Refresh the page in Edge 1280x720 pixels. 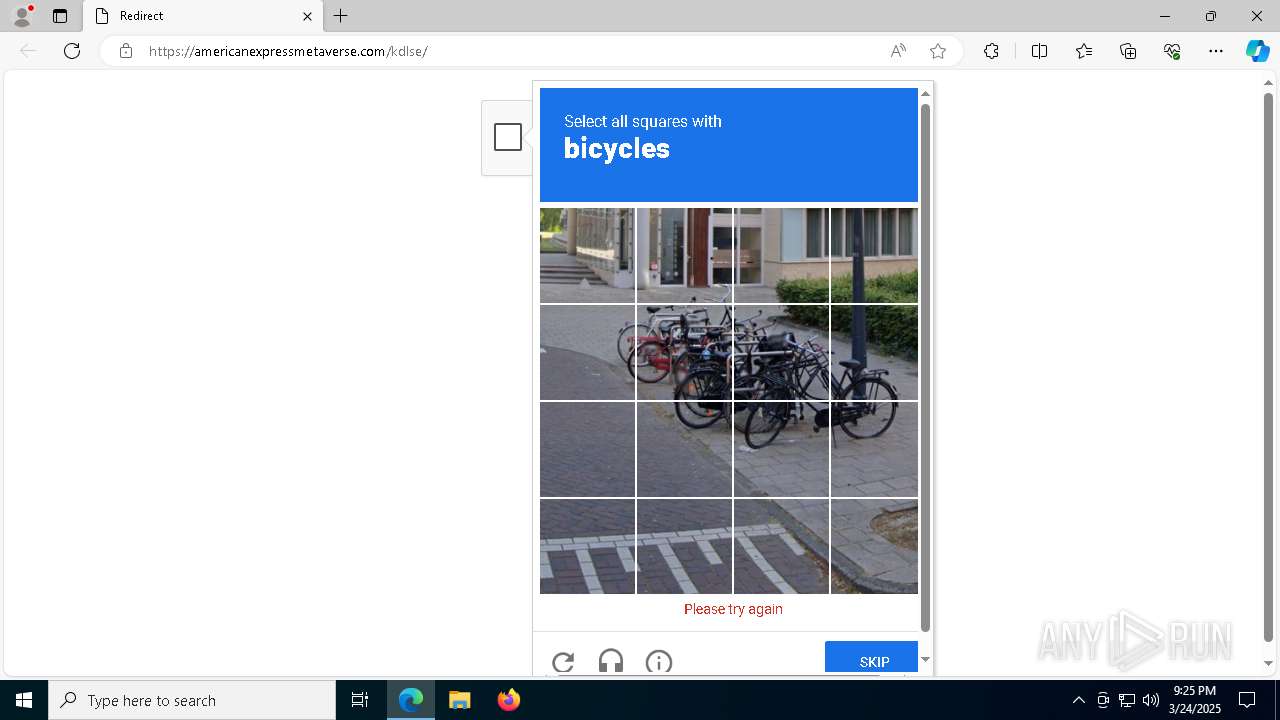72,51
